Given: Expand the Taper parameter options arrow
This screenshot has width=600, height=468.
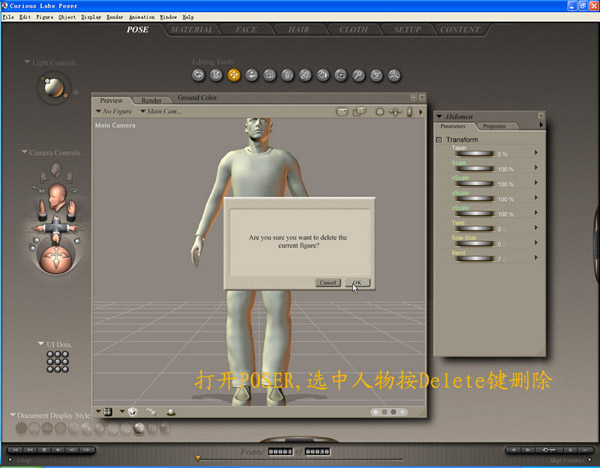Looking at the screenshot, I should coord(536,153).
